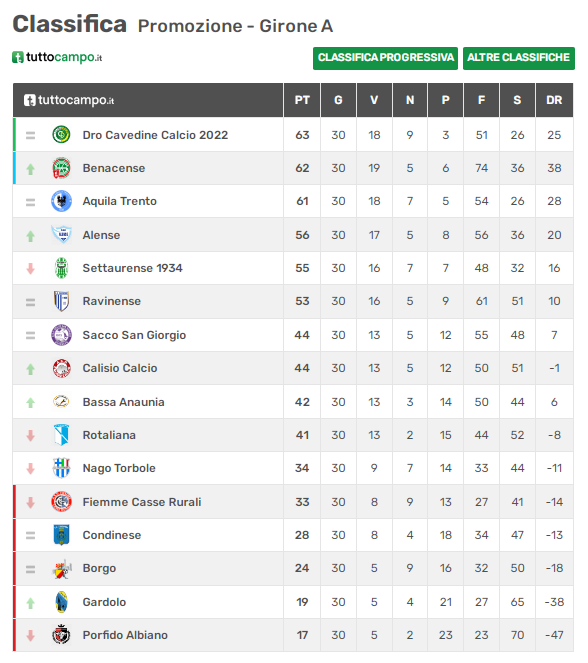The image size is (588, 663).
Task: Click the tuttocampo.it logo in table header
Action: click(x=69, y=100)
